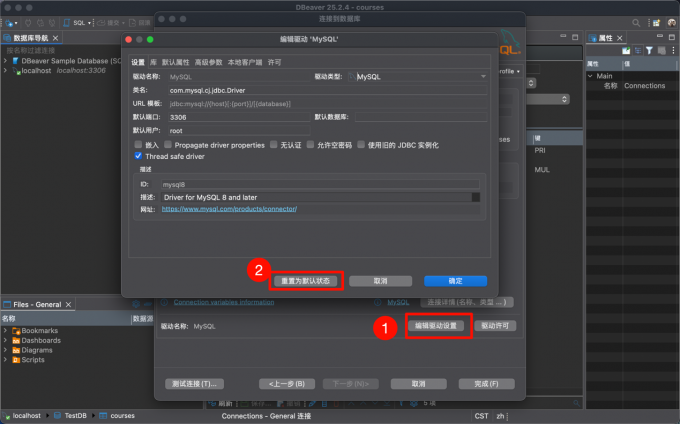The image size is (680, 424).
Task: Close the 属性 tab with its X
Action: coord(620,38)
